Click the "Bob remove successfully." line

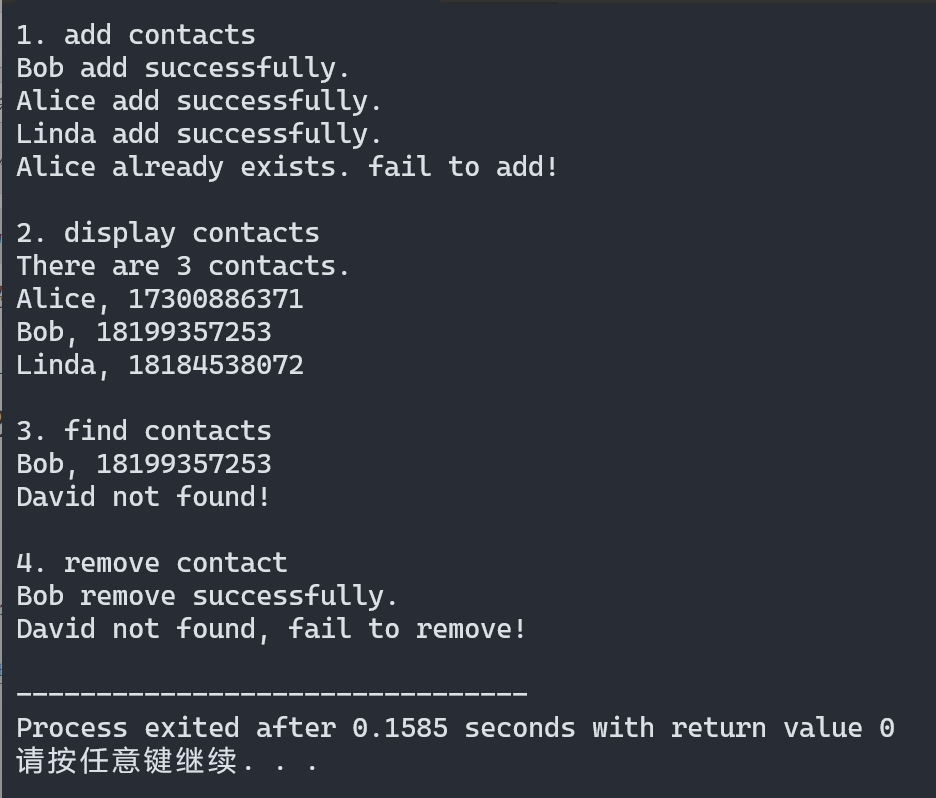click(x=207, y=596)
